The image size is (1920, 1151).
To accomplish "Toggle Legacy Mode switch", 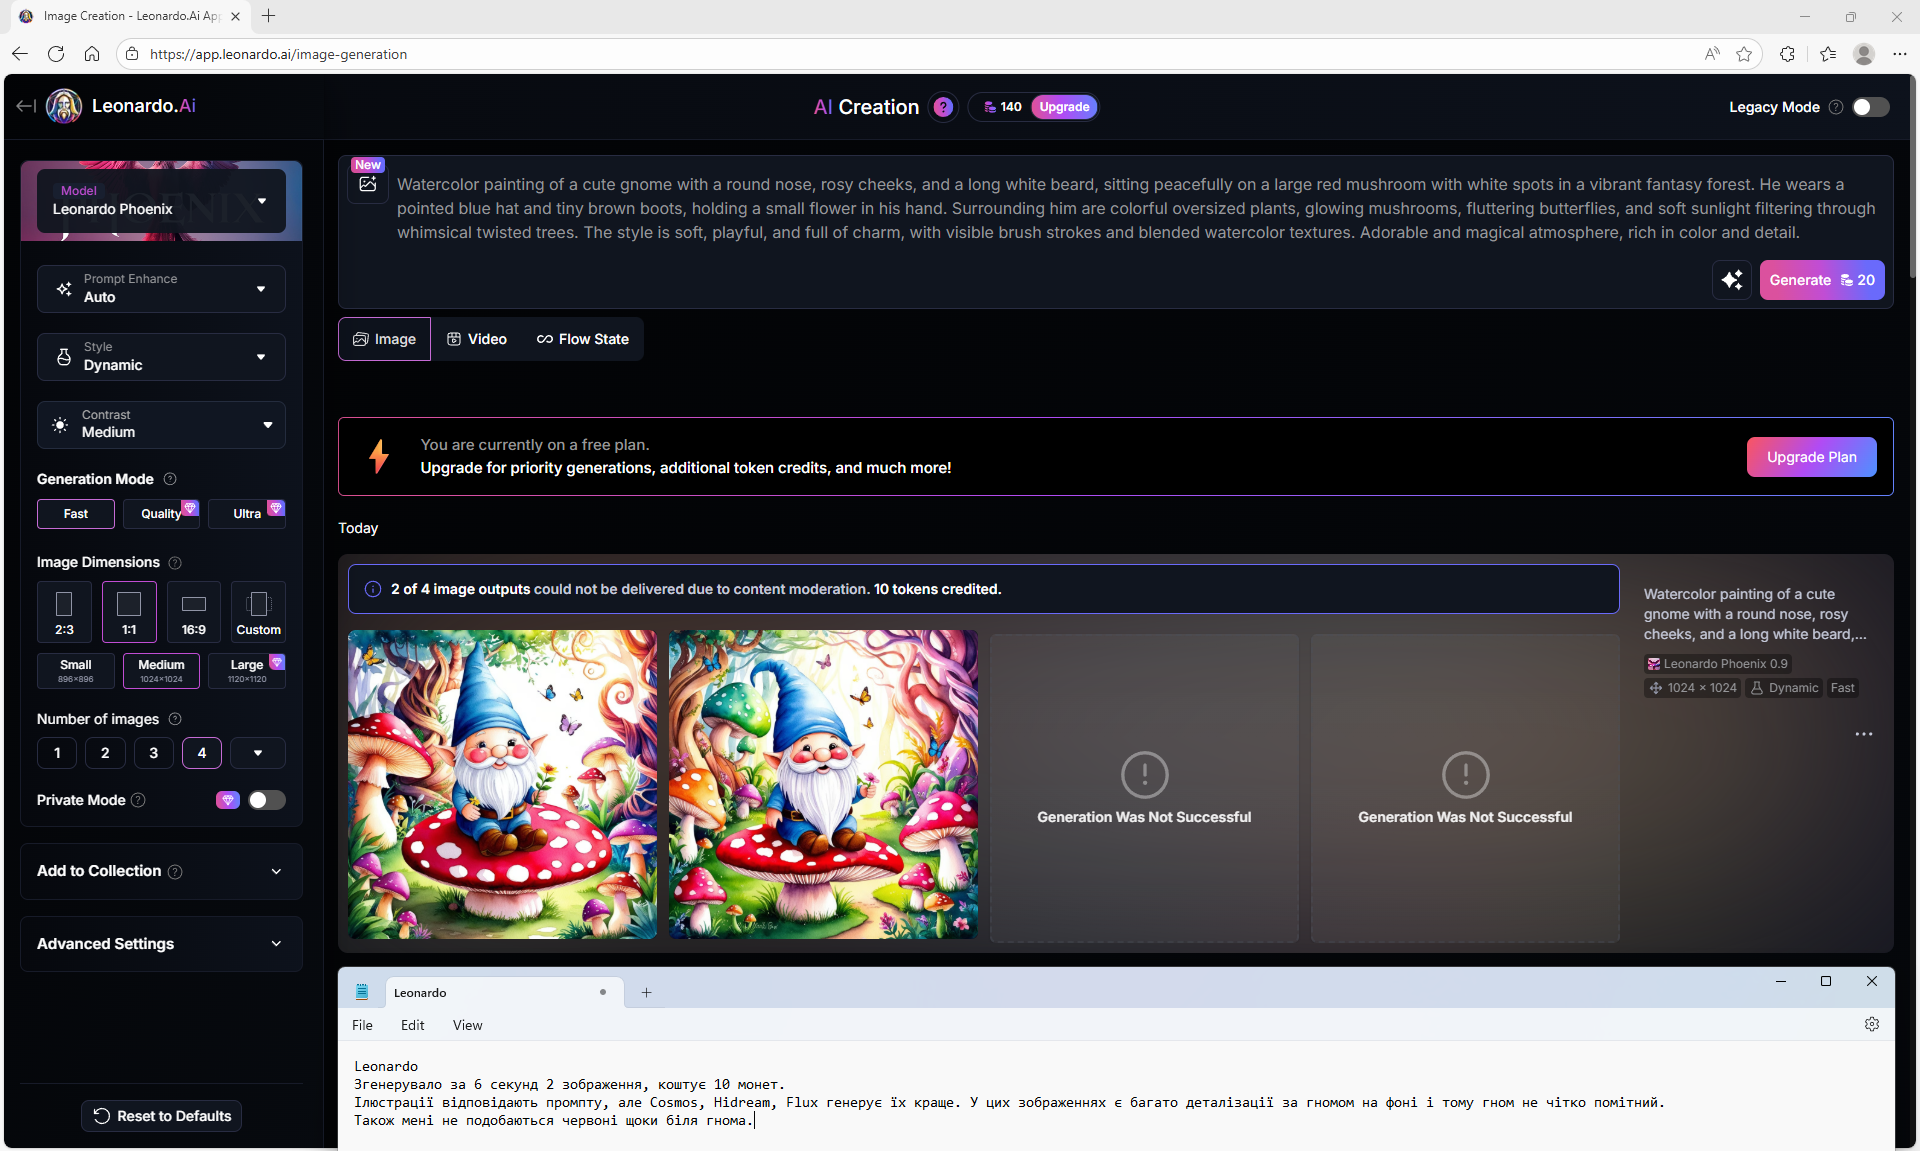I will pyautogui.click(x=1870, y=107).
